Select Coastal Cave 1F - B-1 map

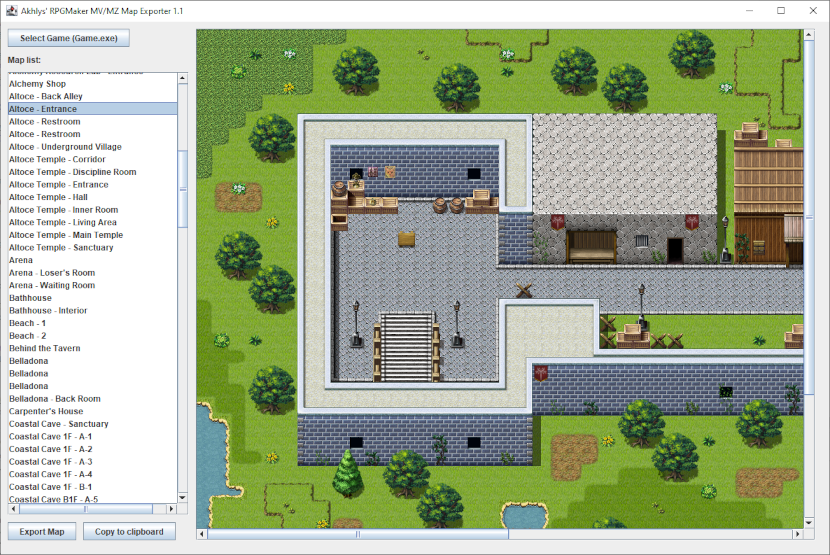coord(93,487)
